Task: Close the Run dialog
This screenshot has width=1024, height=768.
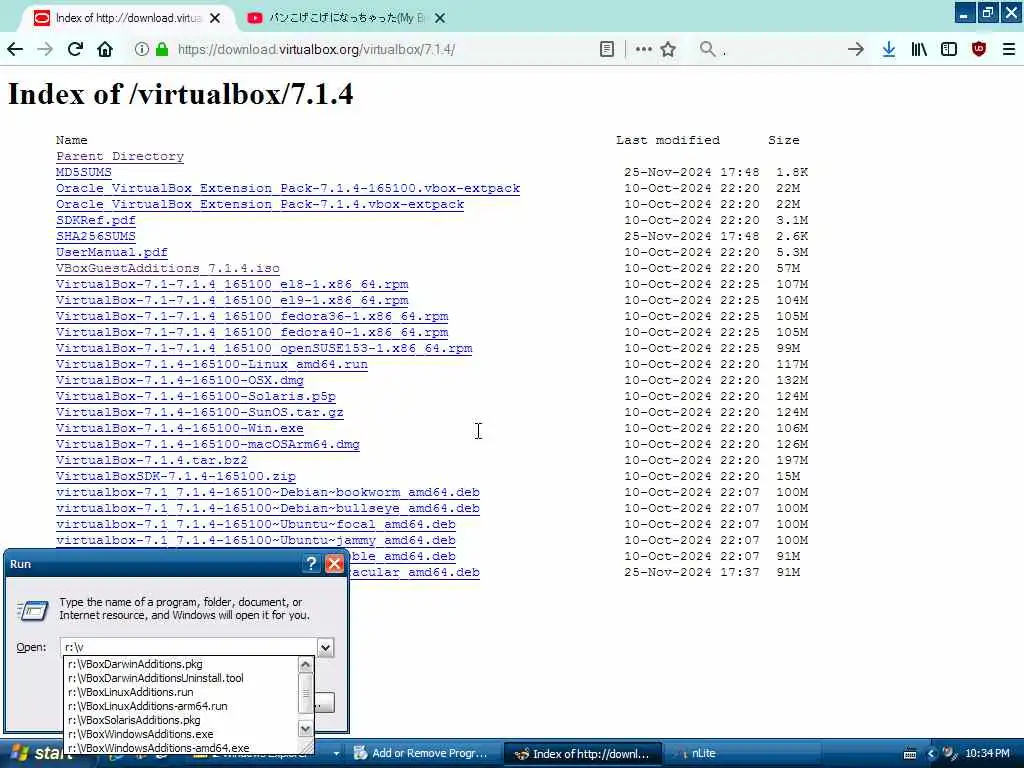Action: coord(334,564)
